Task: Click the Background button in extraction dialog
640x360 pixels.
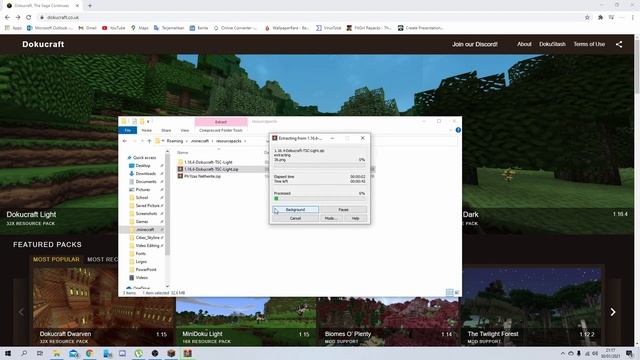Action: click(x=295, y=209)
